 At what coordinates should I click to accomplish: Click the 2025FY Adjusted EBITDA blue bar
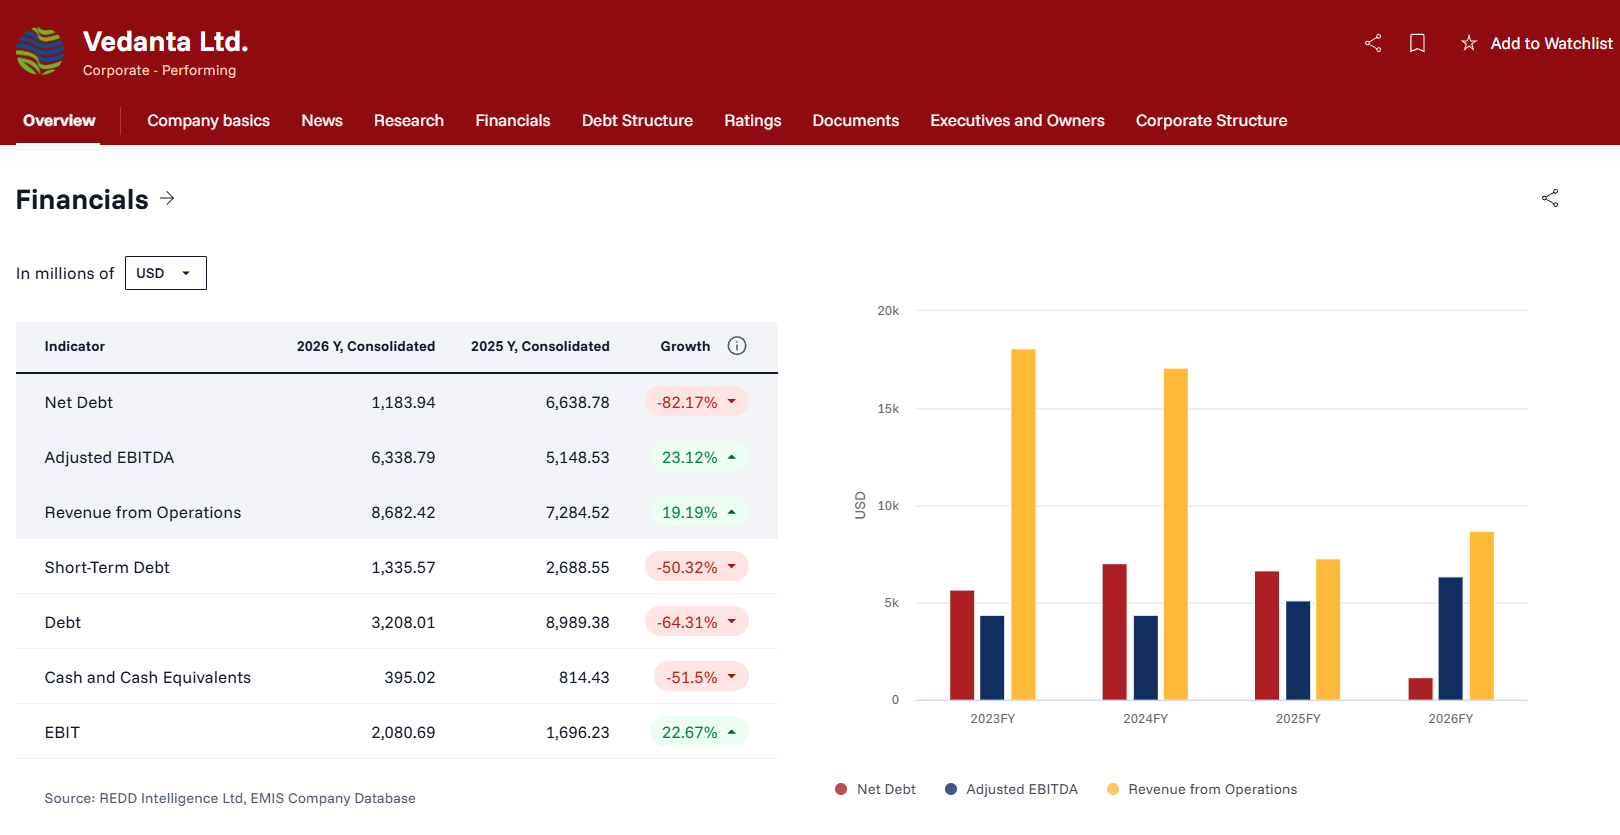point(1298,650)
